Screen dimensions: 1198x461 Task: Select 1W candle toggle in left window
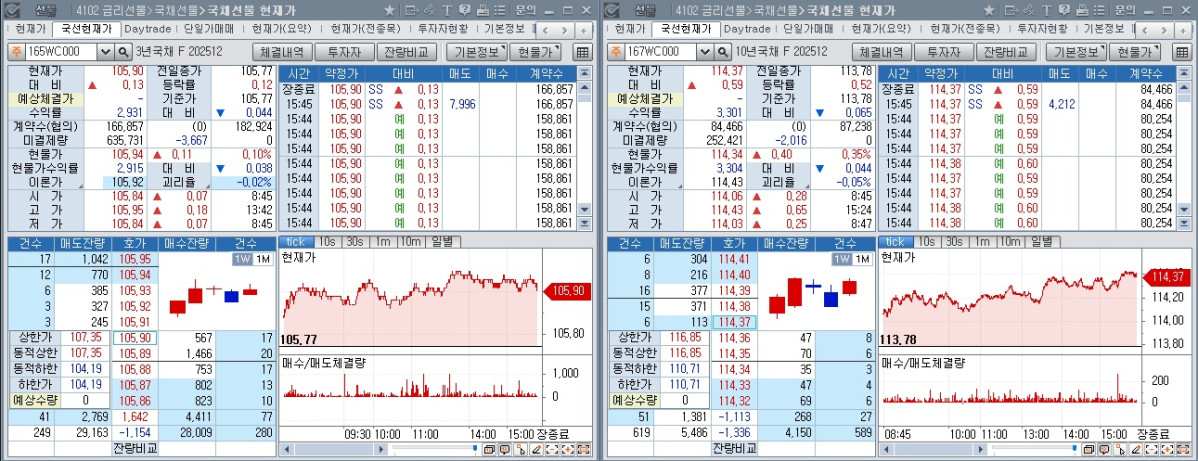(241, 259)
